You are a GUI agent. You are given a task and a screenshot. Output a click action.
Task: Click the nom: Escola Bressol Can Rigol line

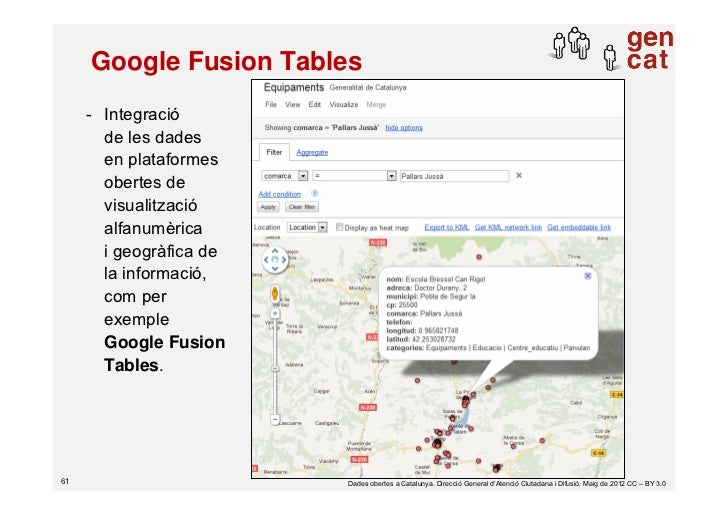pos(436,279)
